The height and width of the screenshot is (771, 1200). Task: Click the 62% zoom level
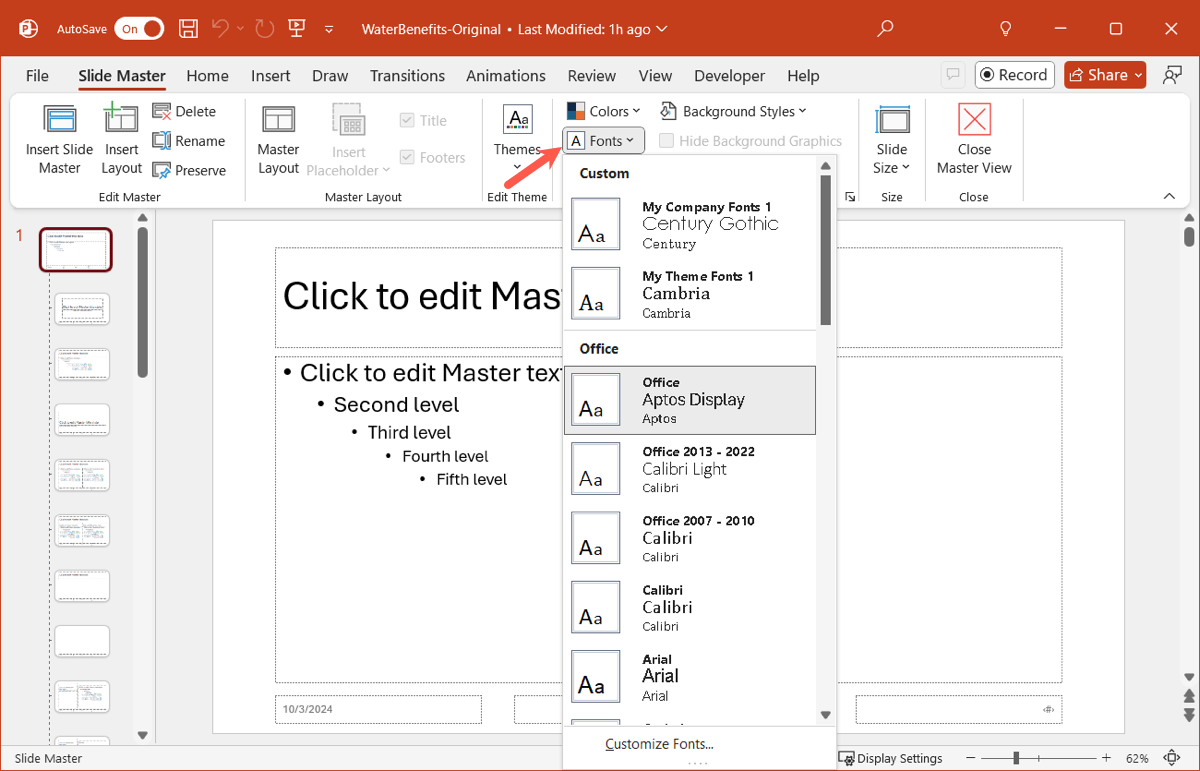(x=1138, y=758)
